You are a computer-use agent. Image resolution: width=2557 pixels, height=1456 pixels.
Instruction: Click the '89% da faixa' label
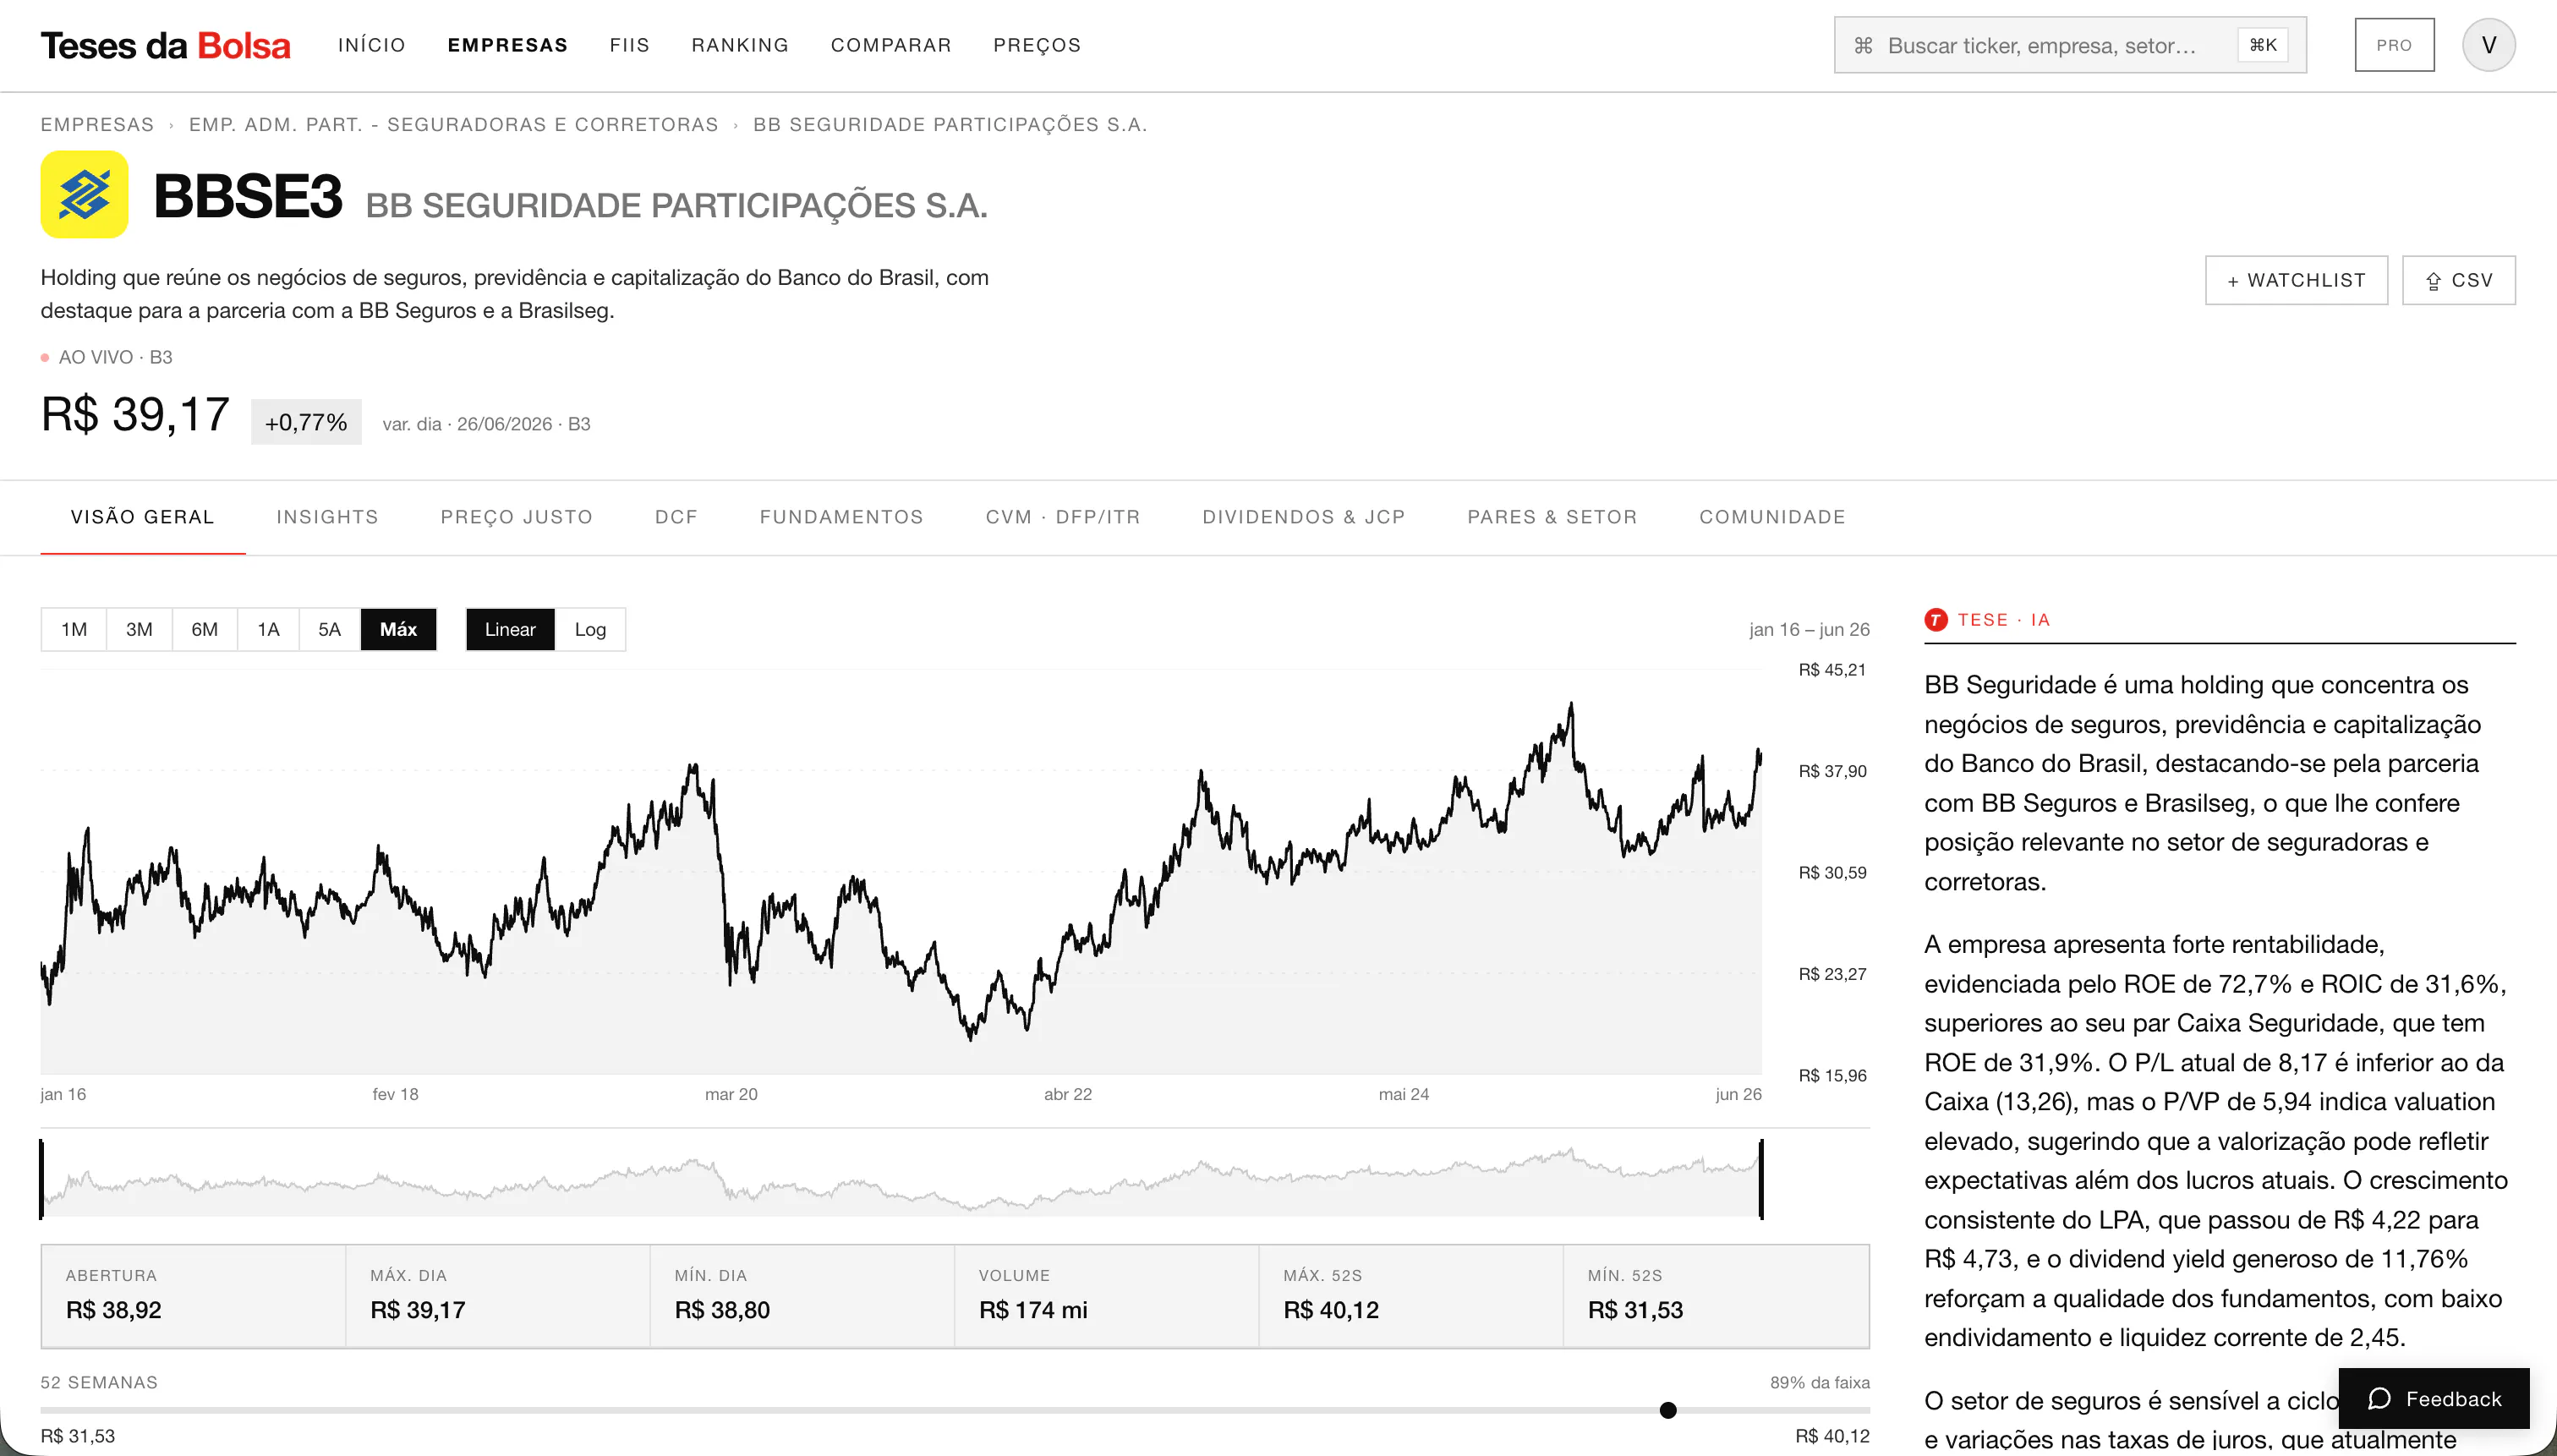(1820, 1382)
